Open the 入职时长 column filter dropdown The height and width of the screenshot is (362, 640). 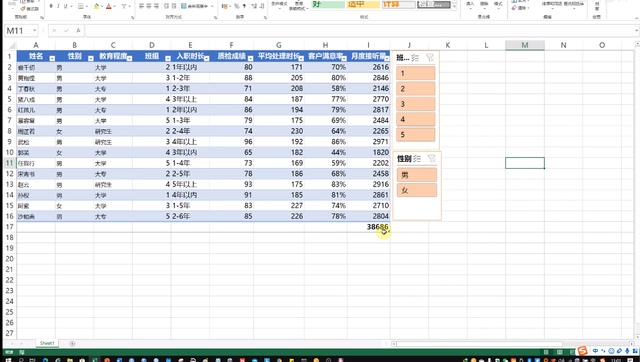click(x=207, y=58)
